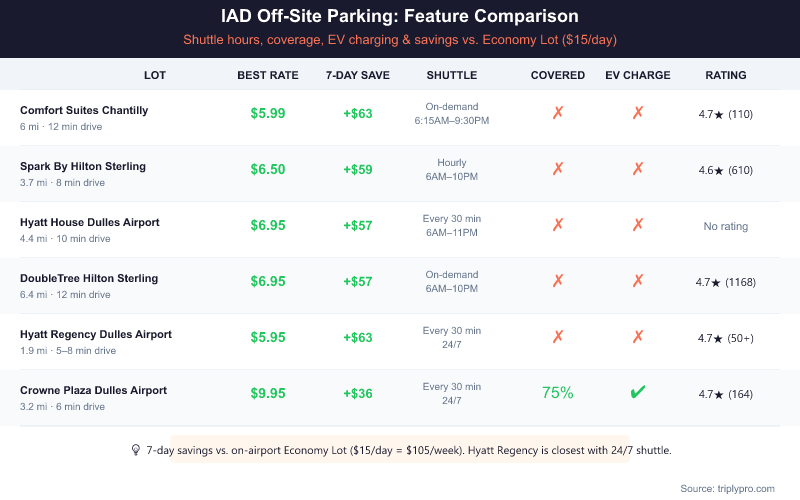Click the lightbulb tip icon in the footer note
The width and height of the screenshot is (800, 500).
tap(136, 450)
